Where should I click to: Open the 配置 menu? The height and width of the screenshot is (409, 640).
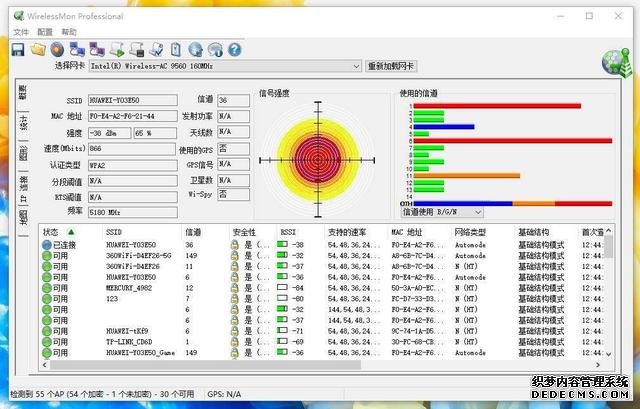(x=45, y=32)
